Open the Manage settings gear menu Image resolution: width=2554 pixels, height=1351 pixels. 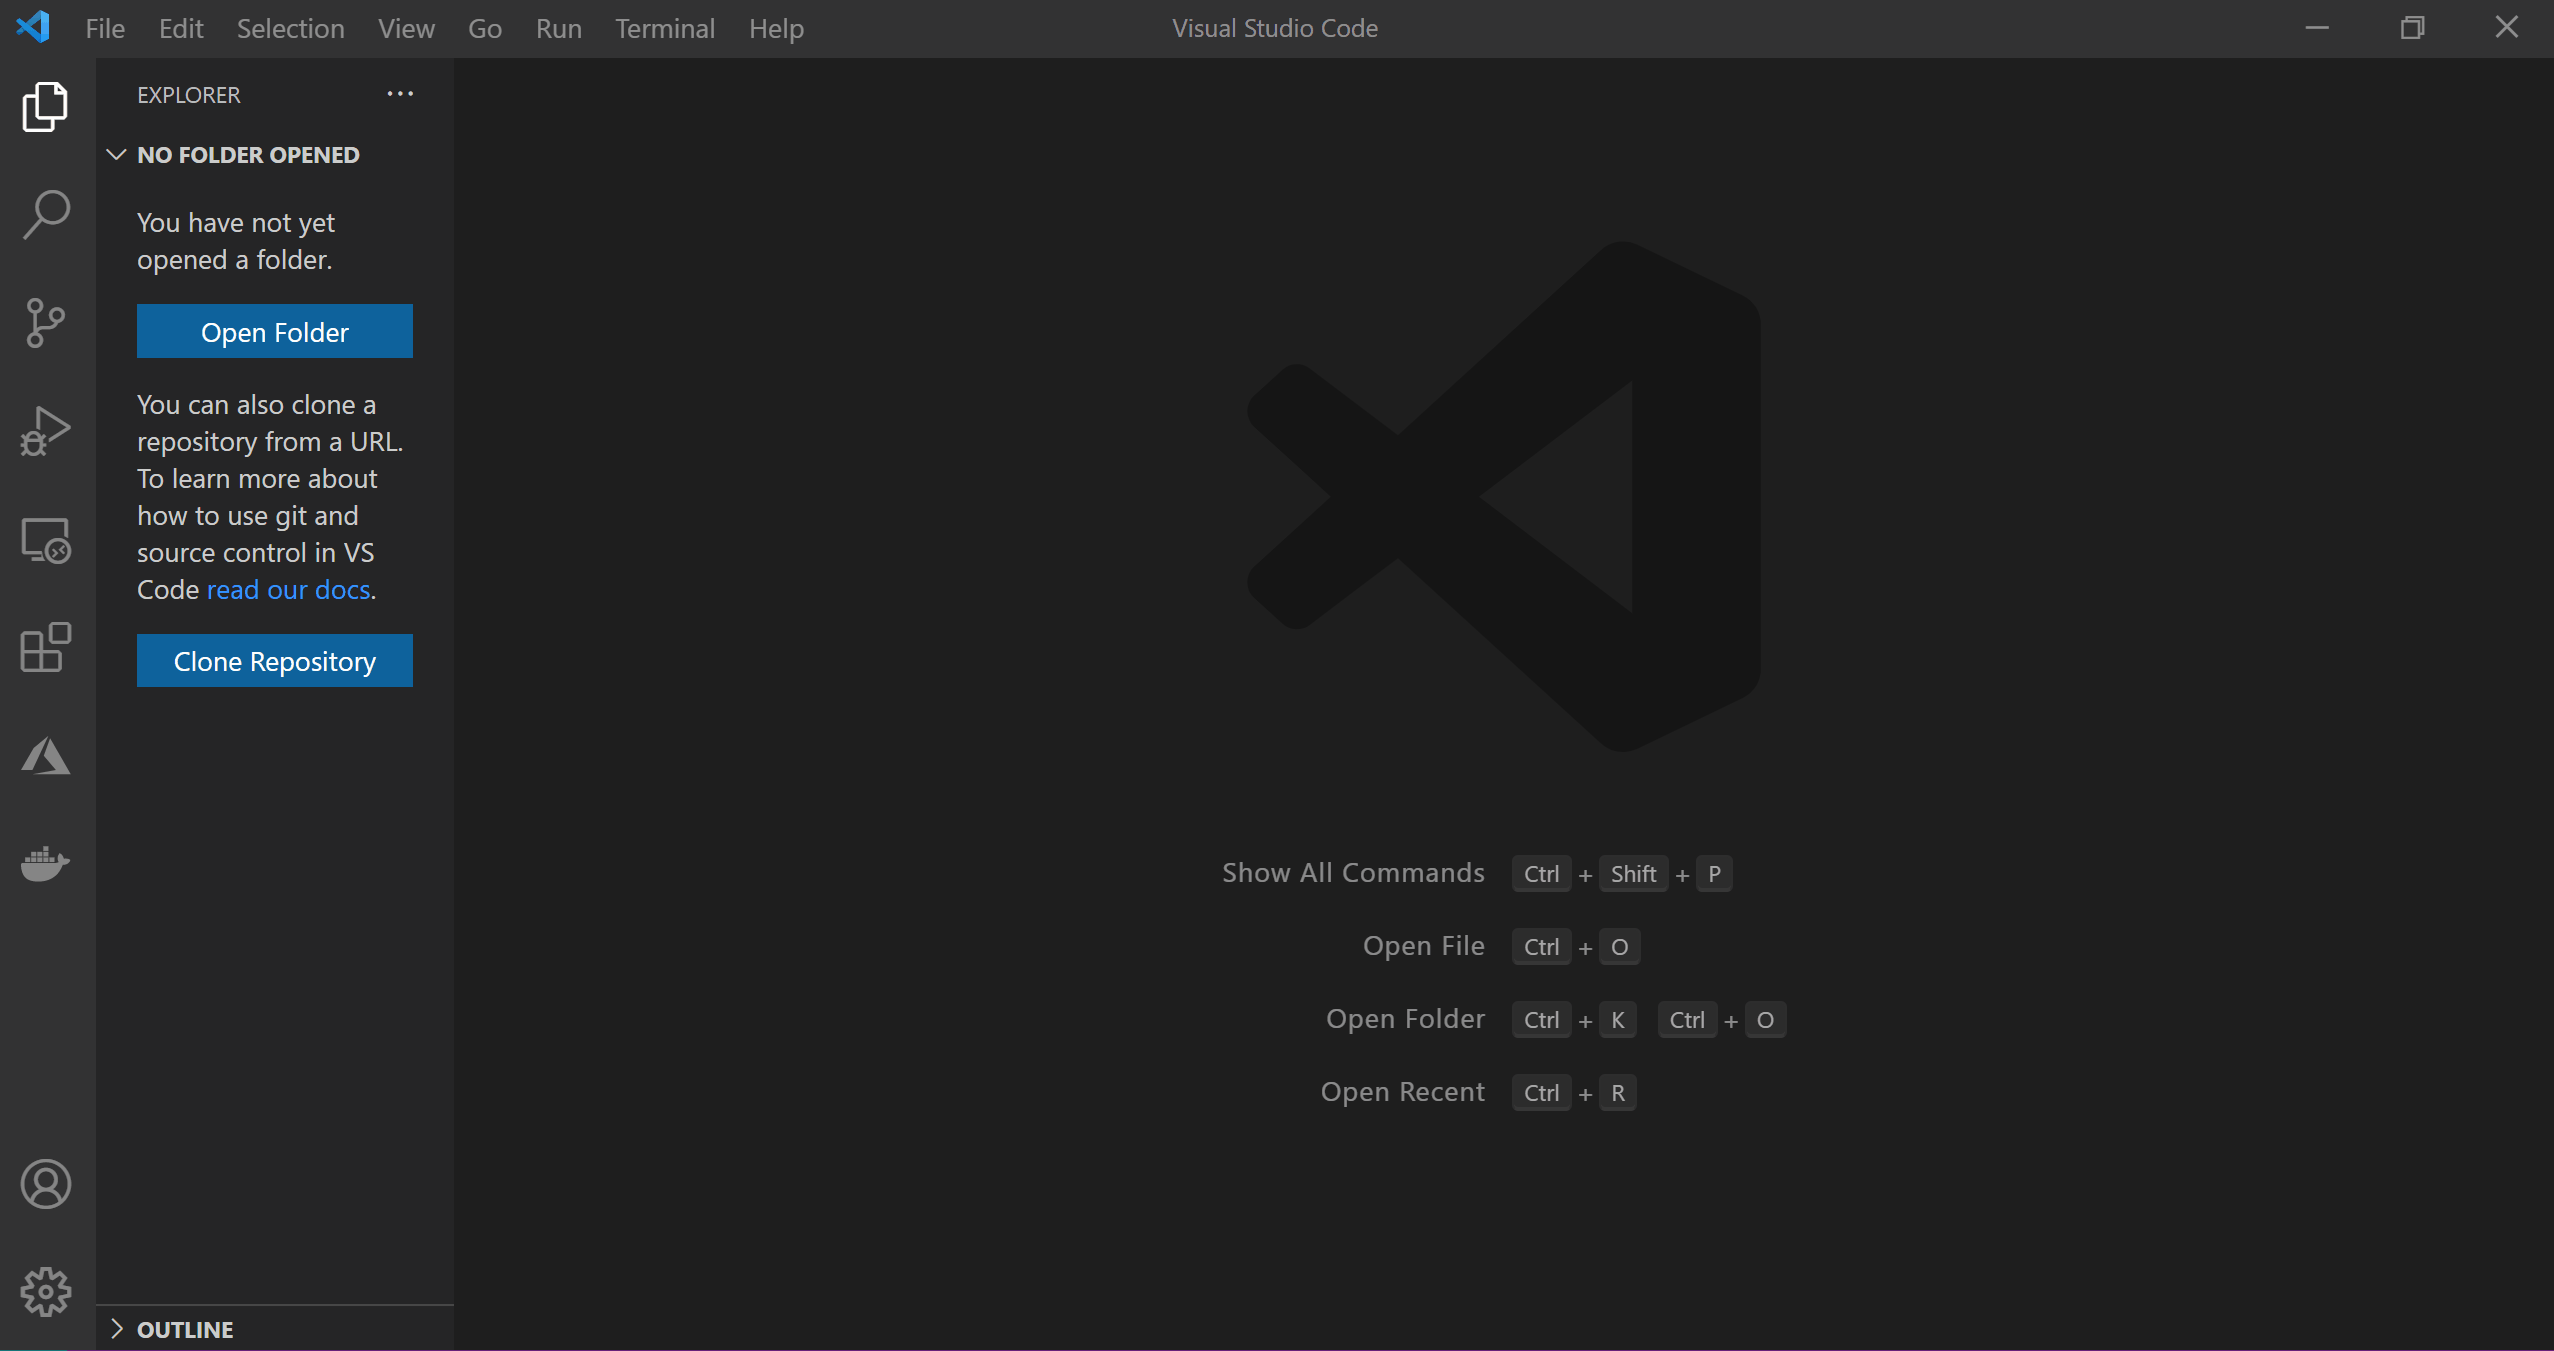coord(45,1291)
